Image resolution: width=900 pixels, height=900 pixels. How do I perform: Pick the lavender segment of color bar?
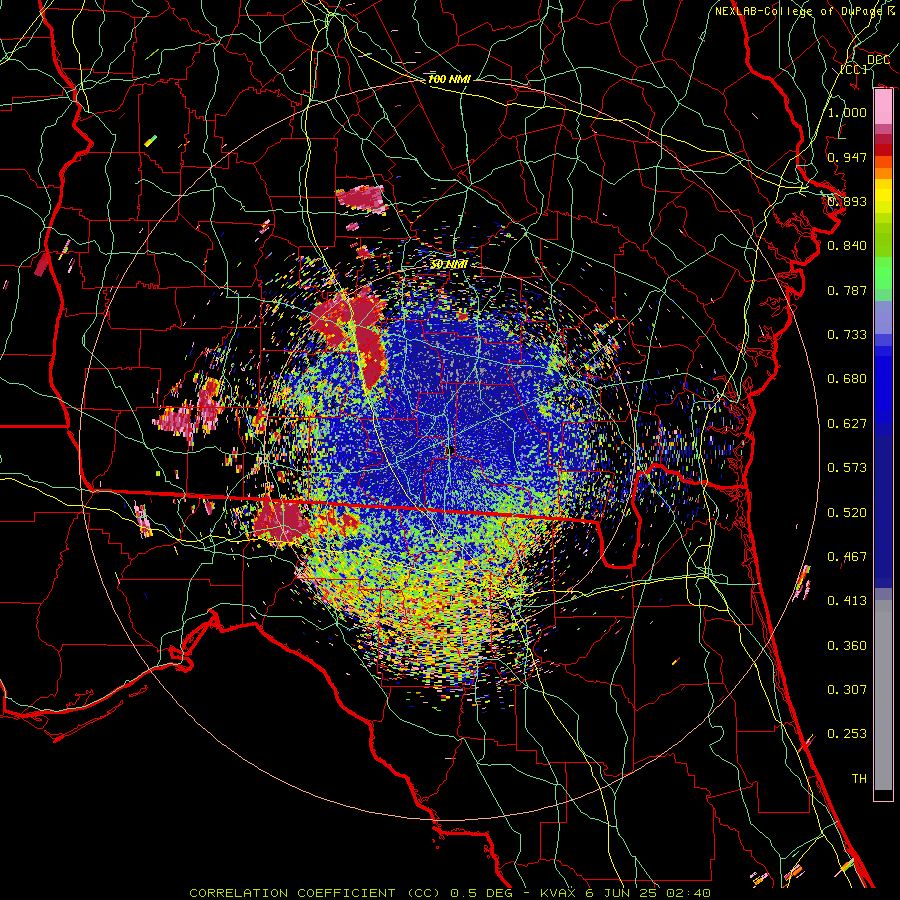(x=883, y=318)
